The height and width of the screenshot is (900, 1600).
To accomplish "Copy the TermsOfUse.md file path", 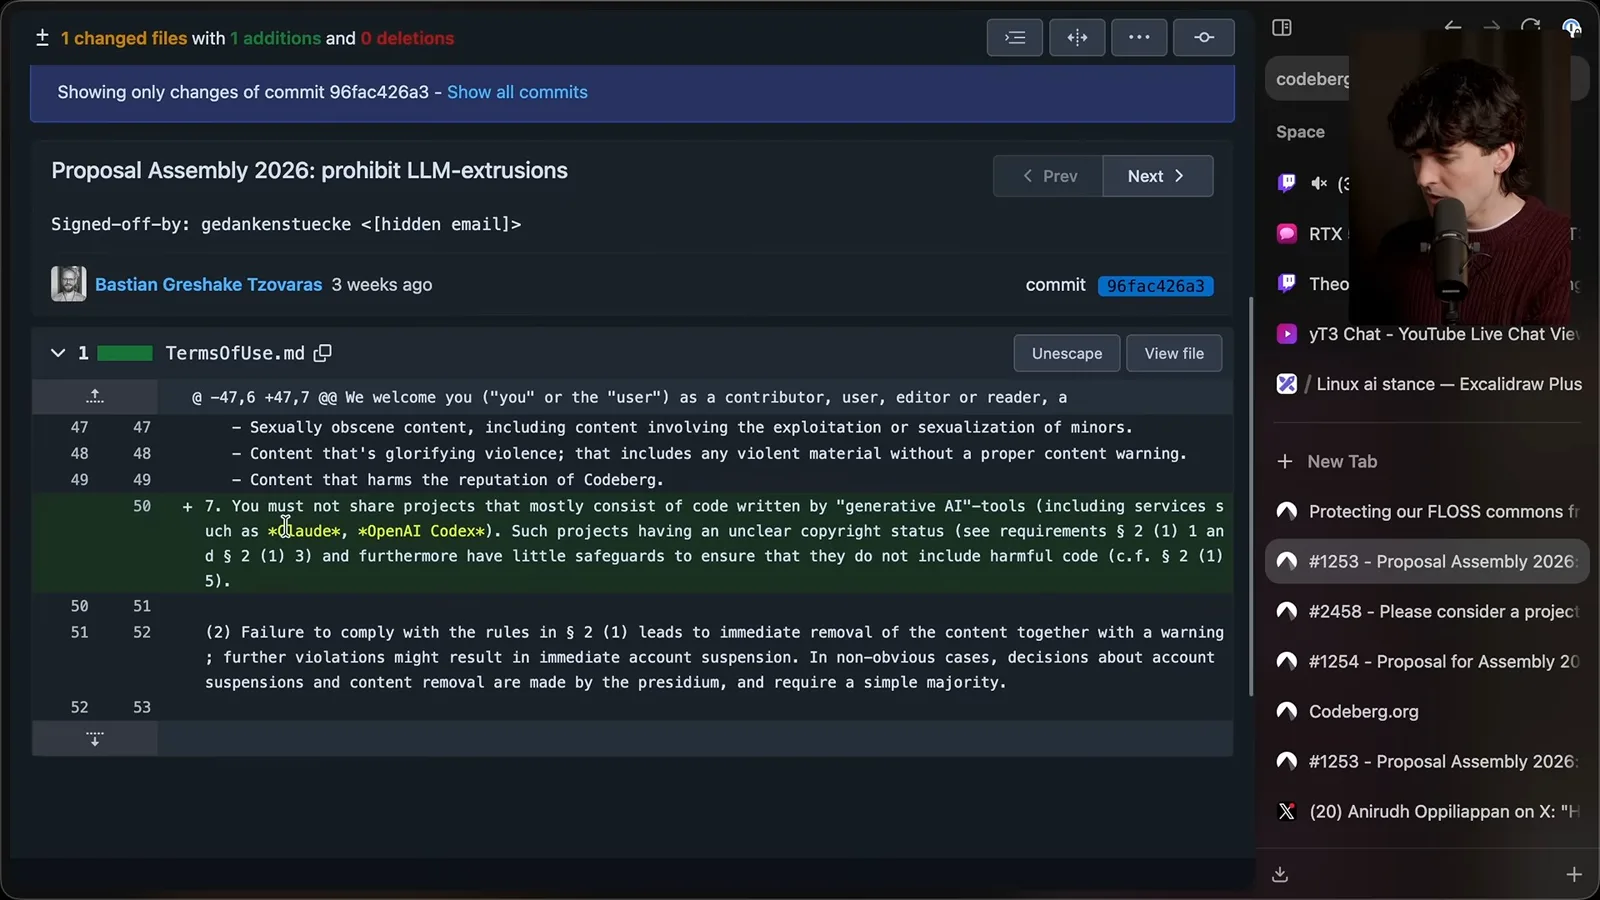I will (323, 353).
